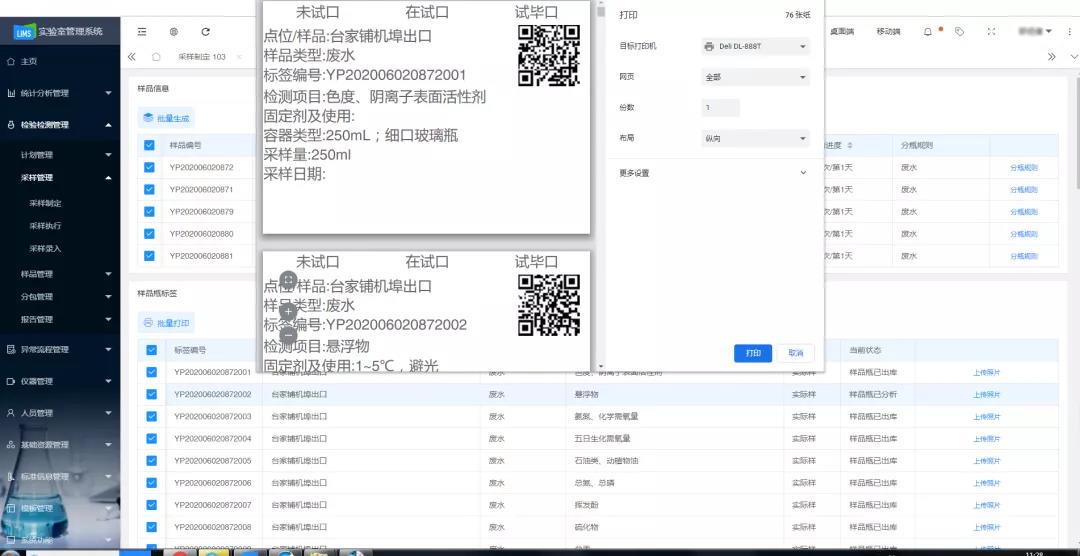The height and width of the screenshot is (556, 1080).
Task: Open the 目标打印机 Deli DL-888T dropdown
Action: coord(755,46)
